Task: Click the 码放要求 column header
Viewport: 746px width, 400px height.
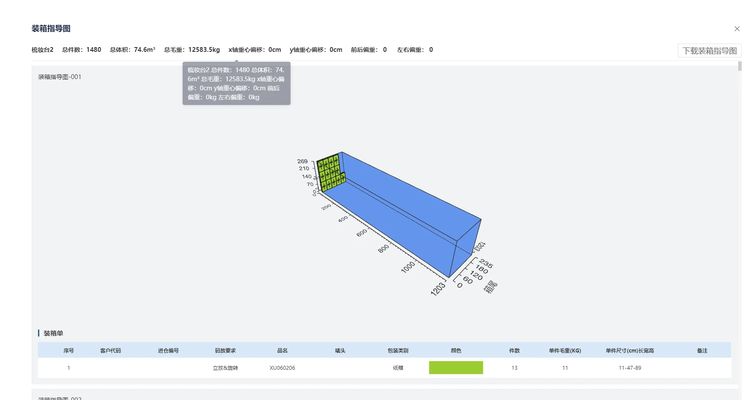Action: 225,351
